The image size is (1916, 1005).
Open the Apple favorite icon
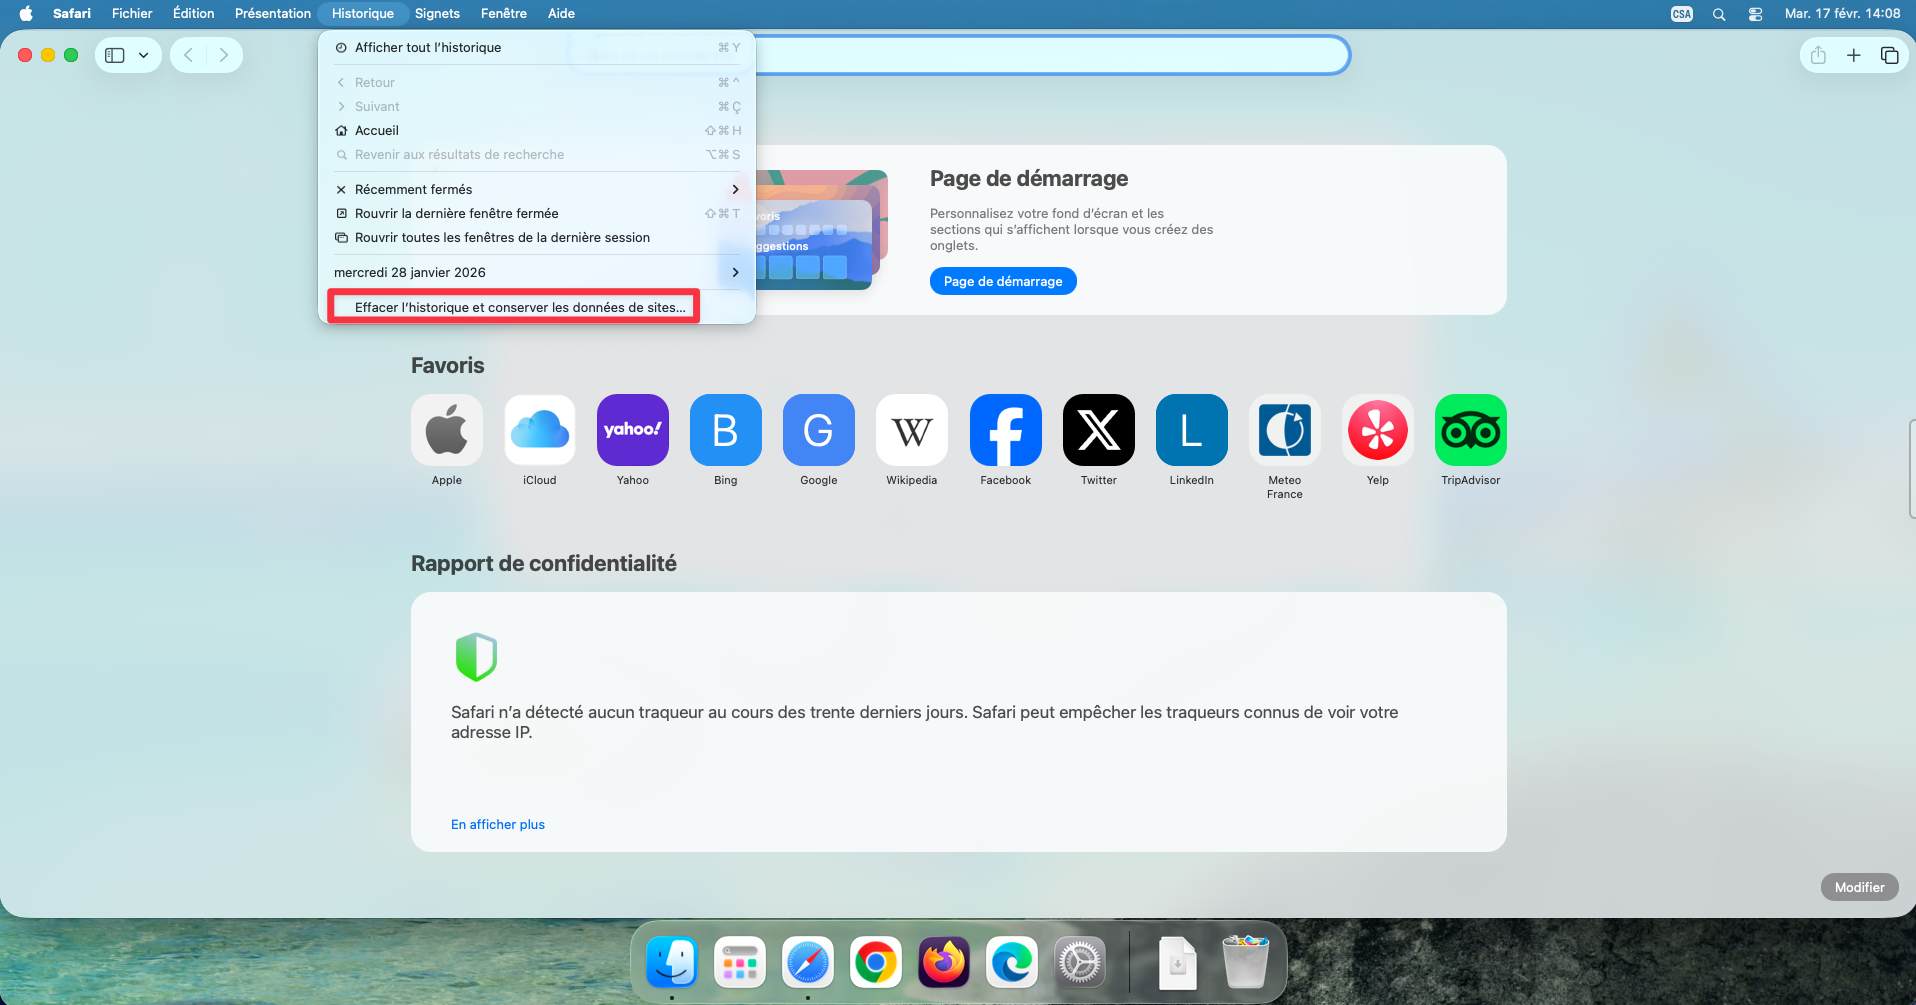(x=447, y=430)
